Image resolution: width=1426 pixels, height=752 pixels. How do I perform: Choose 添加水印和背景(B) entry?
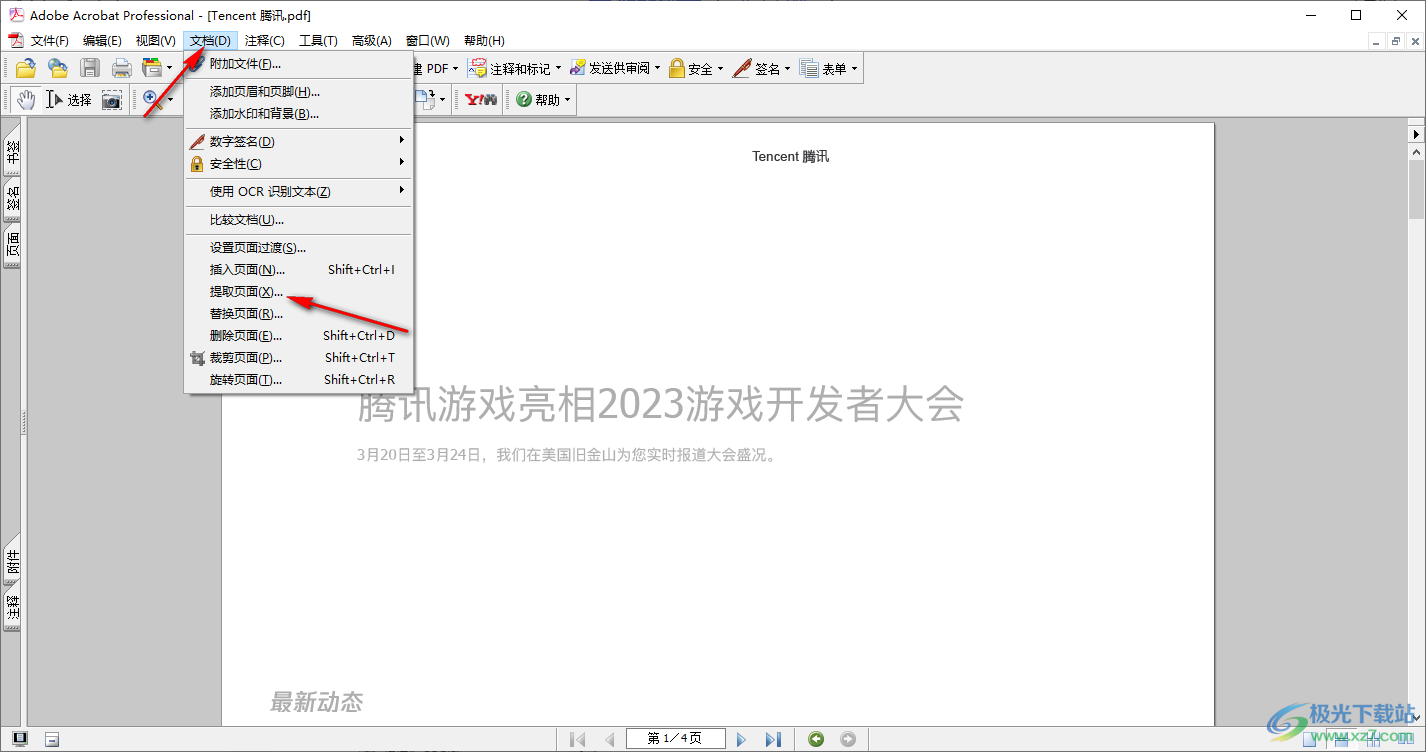pyautogui.click(x=299, y=114)
